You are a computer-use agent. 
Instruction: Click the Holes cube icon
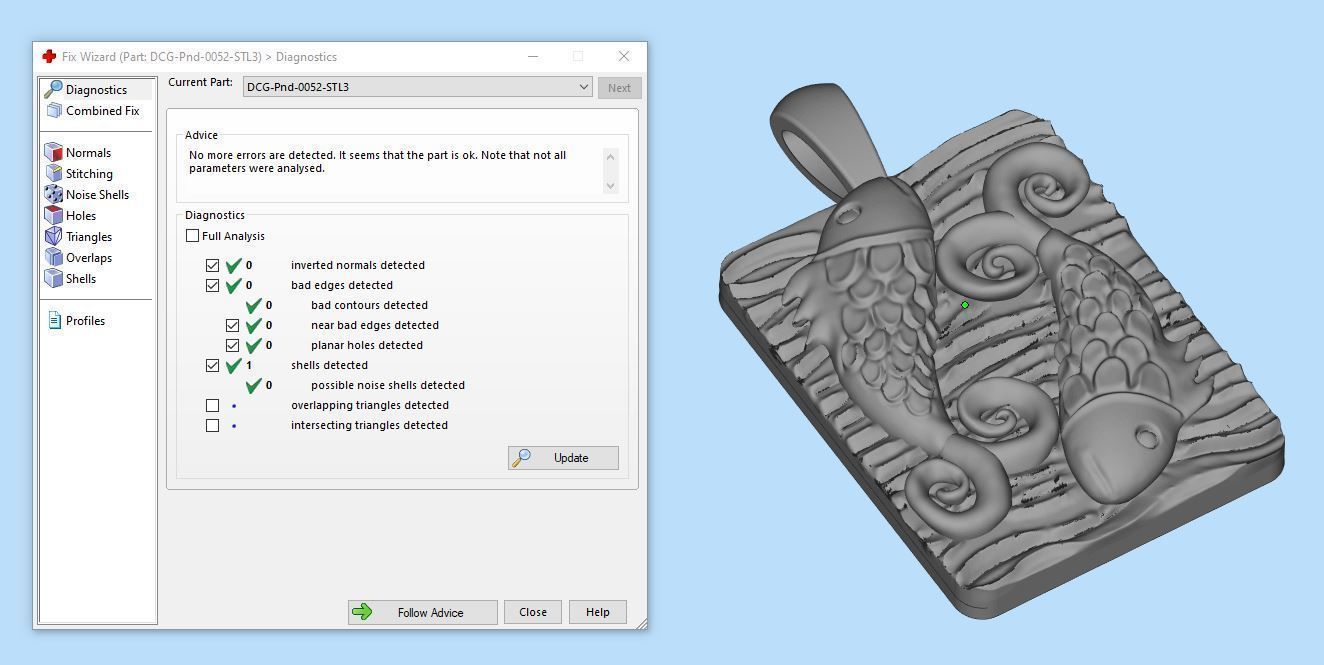point(54,216)
